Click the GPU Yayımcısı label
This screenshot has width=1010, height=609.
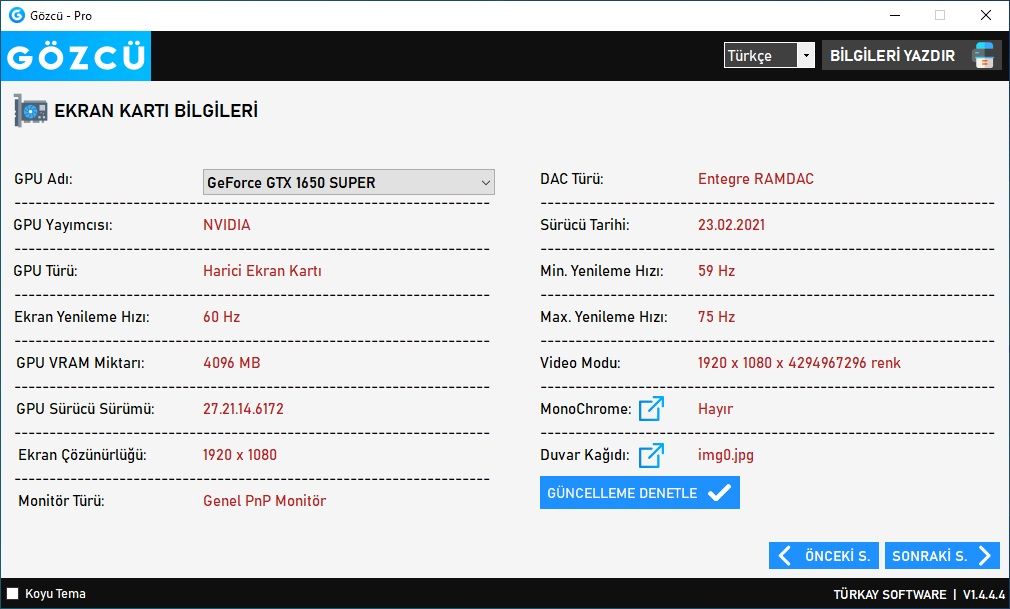click(x=63, y=225)
